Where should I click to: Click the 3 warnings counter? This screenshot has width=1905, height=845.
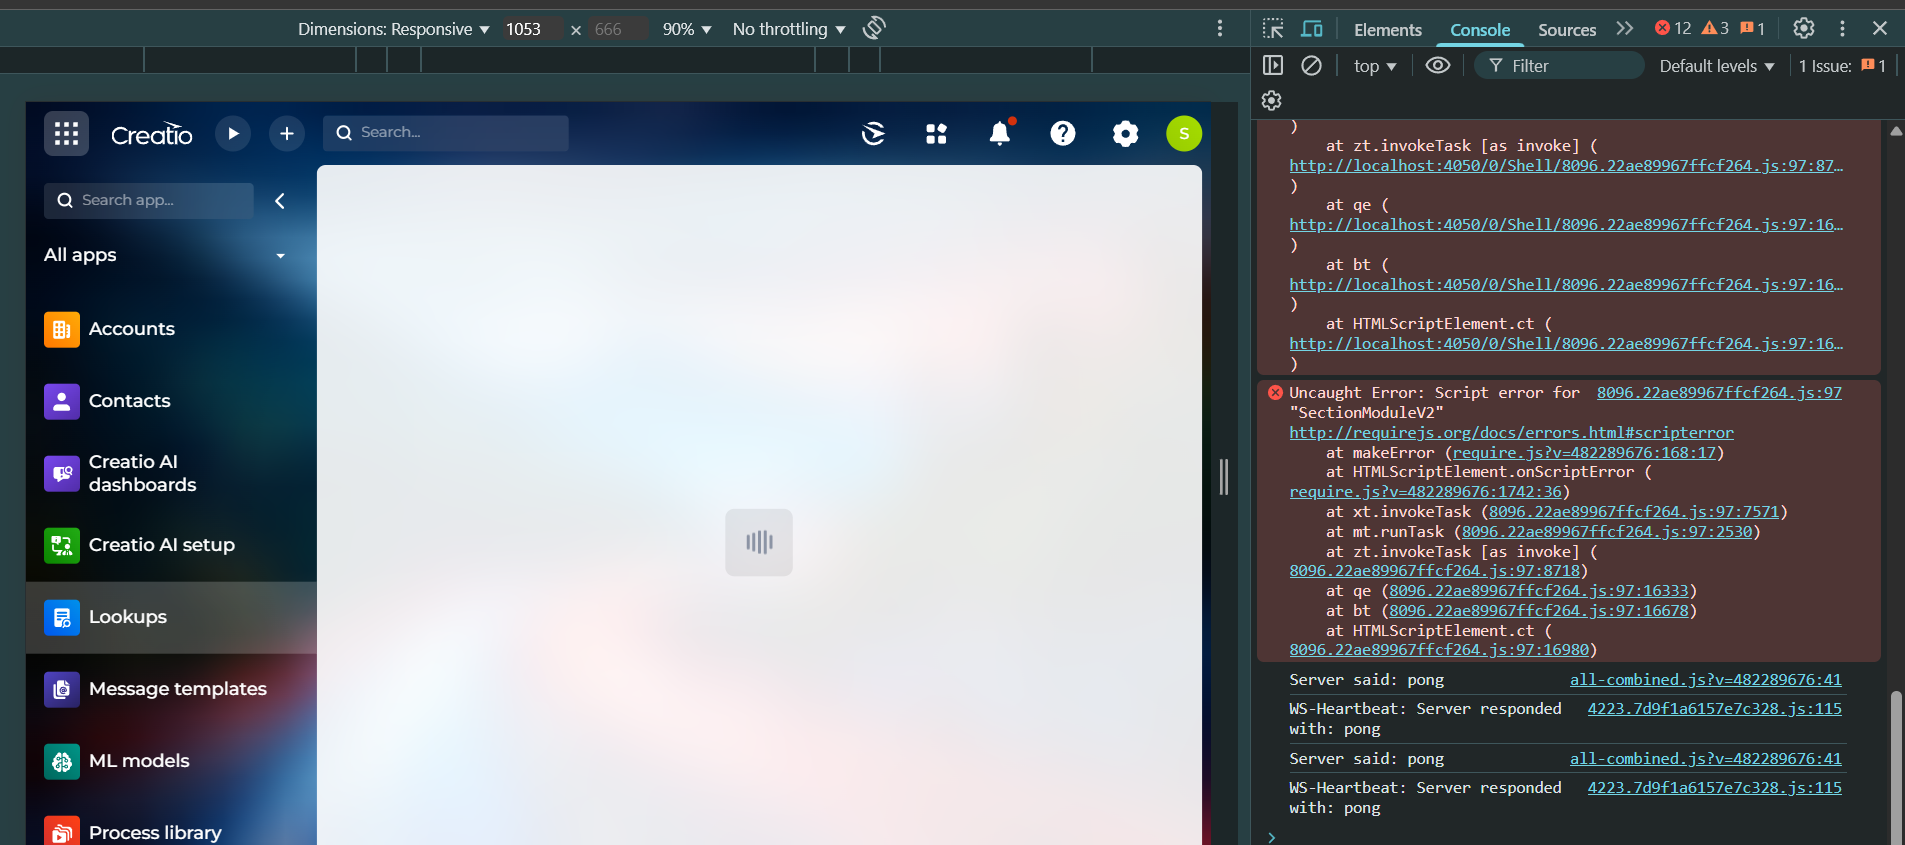[1715, 28]
